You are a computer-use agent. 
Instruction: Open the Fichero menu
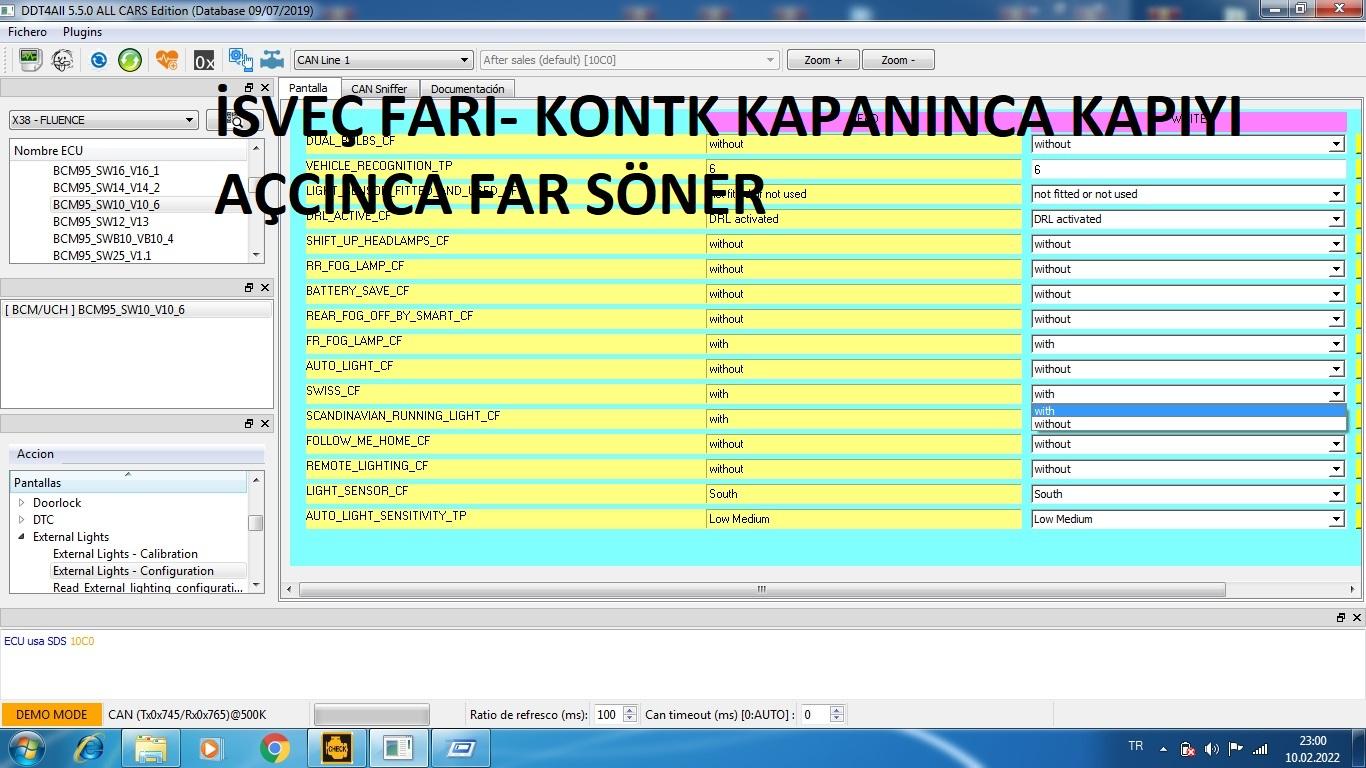point(27,32)
